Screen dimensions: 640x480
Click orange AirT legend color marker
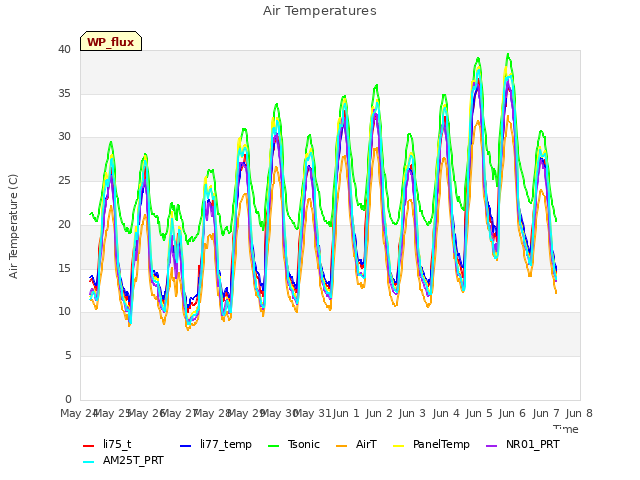(342, 446)
